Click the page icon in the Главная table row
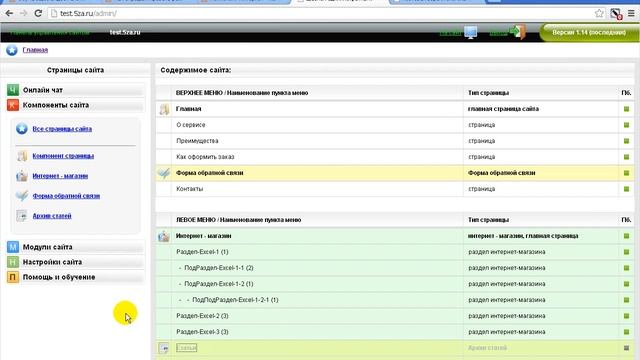Viewport: 640px width, 360px height. (x=164, y=109)
